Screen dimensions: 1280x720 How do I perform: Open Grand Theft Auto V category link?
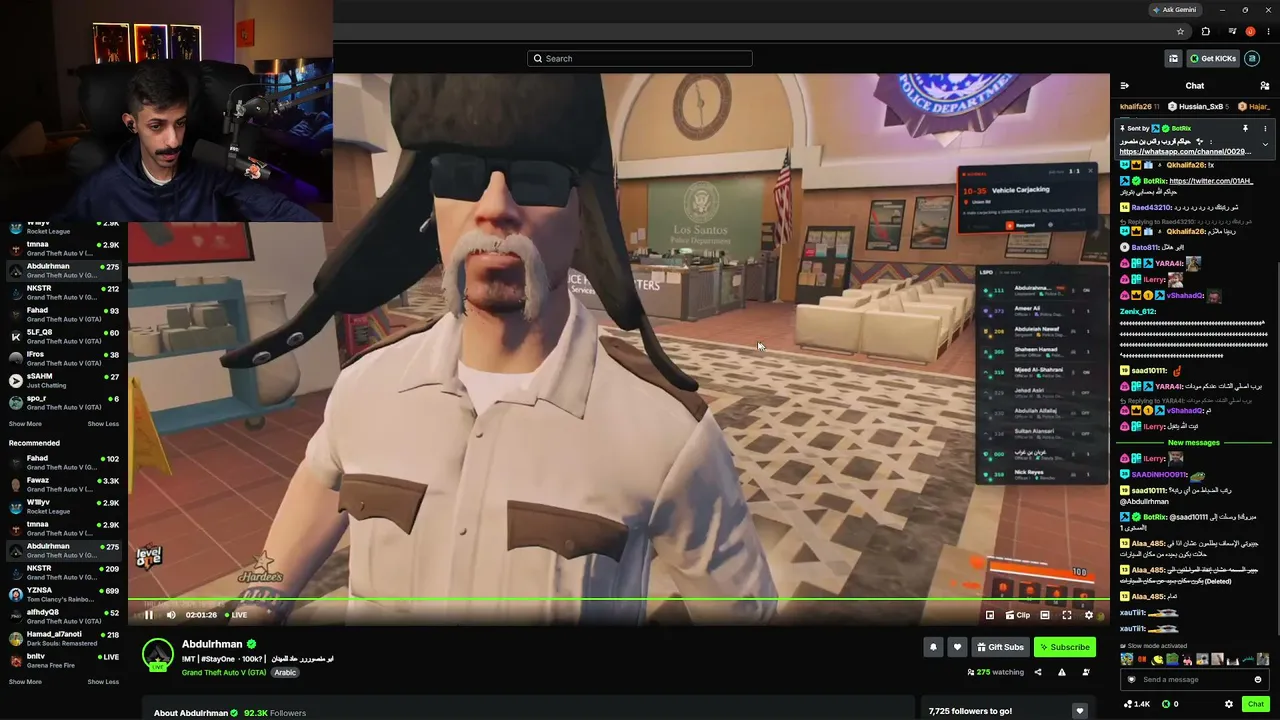[x=224, y=672]
